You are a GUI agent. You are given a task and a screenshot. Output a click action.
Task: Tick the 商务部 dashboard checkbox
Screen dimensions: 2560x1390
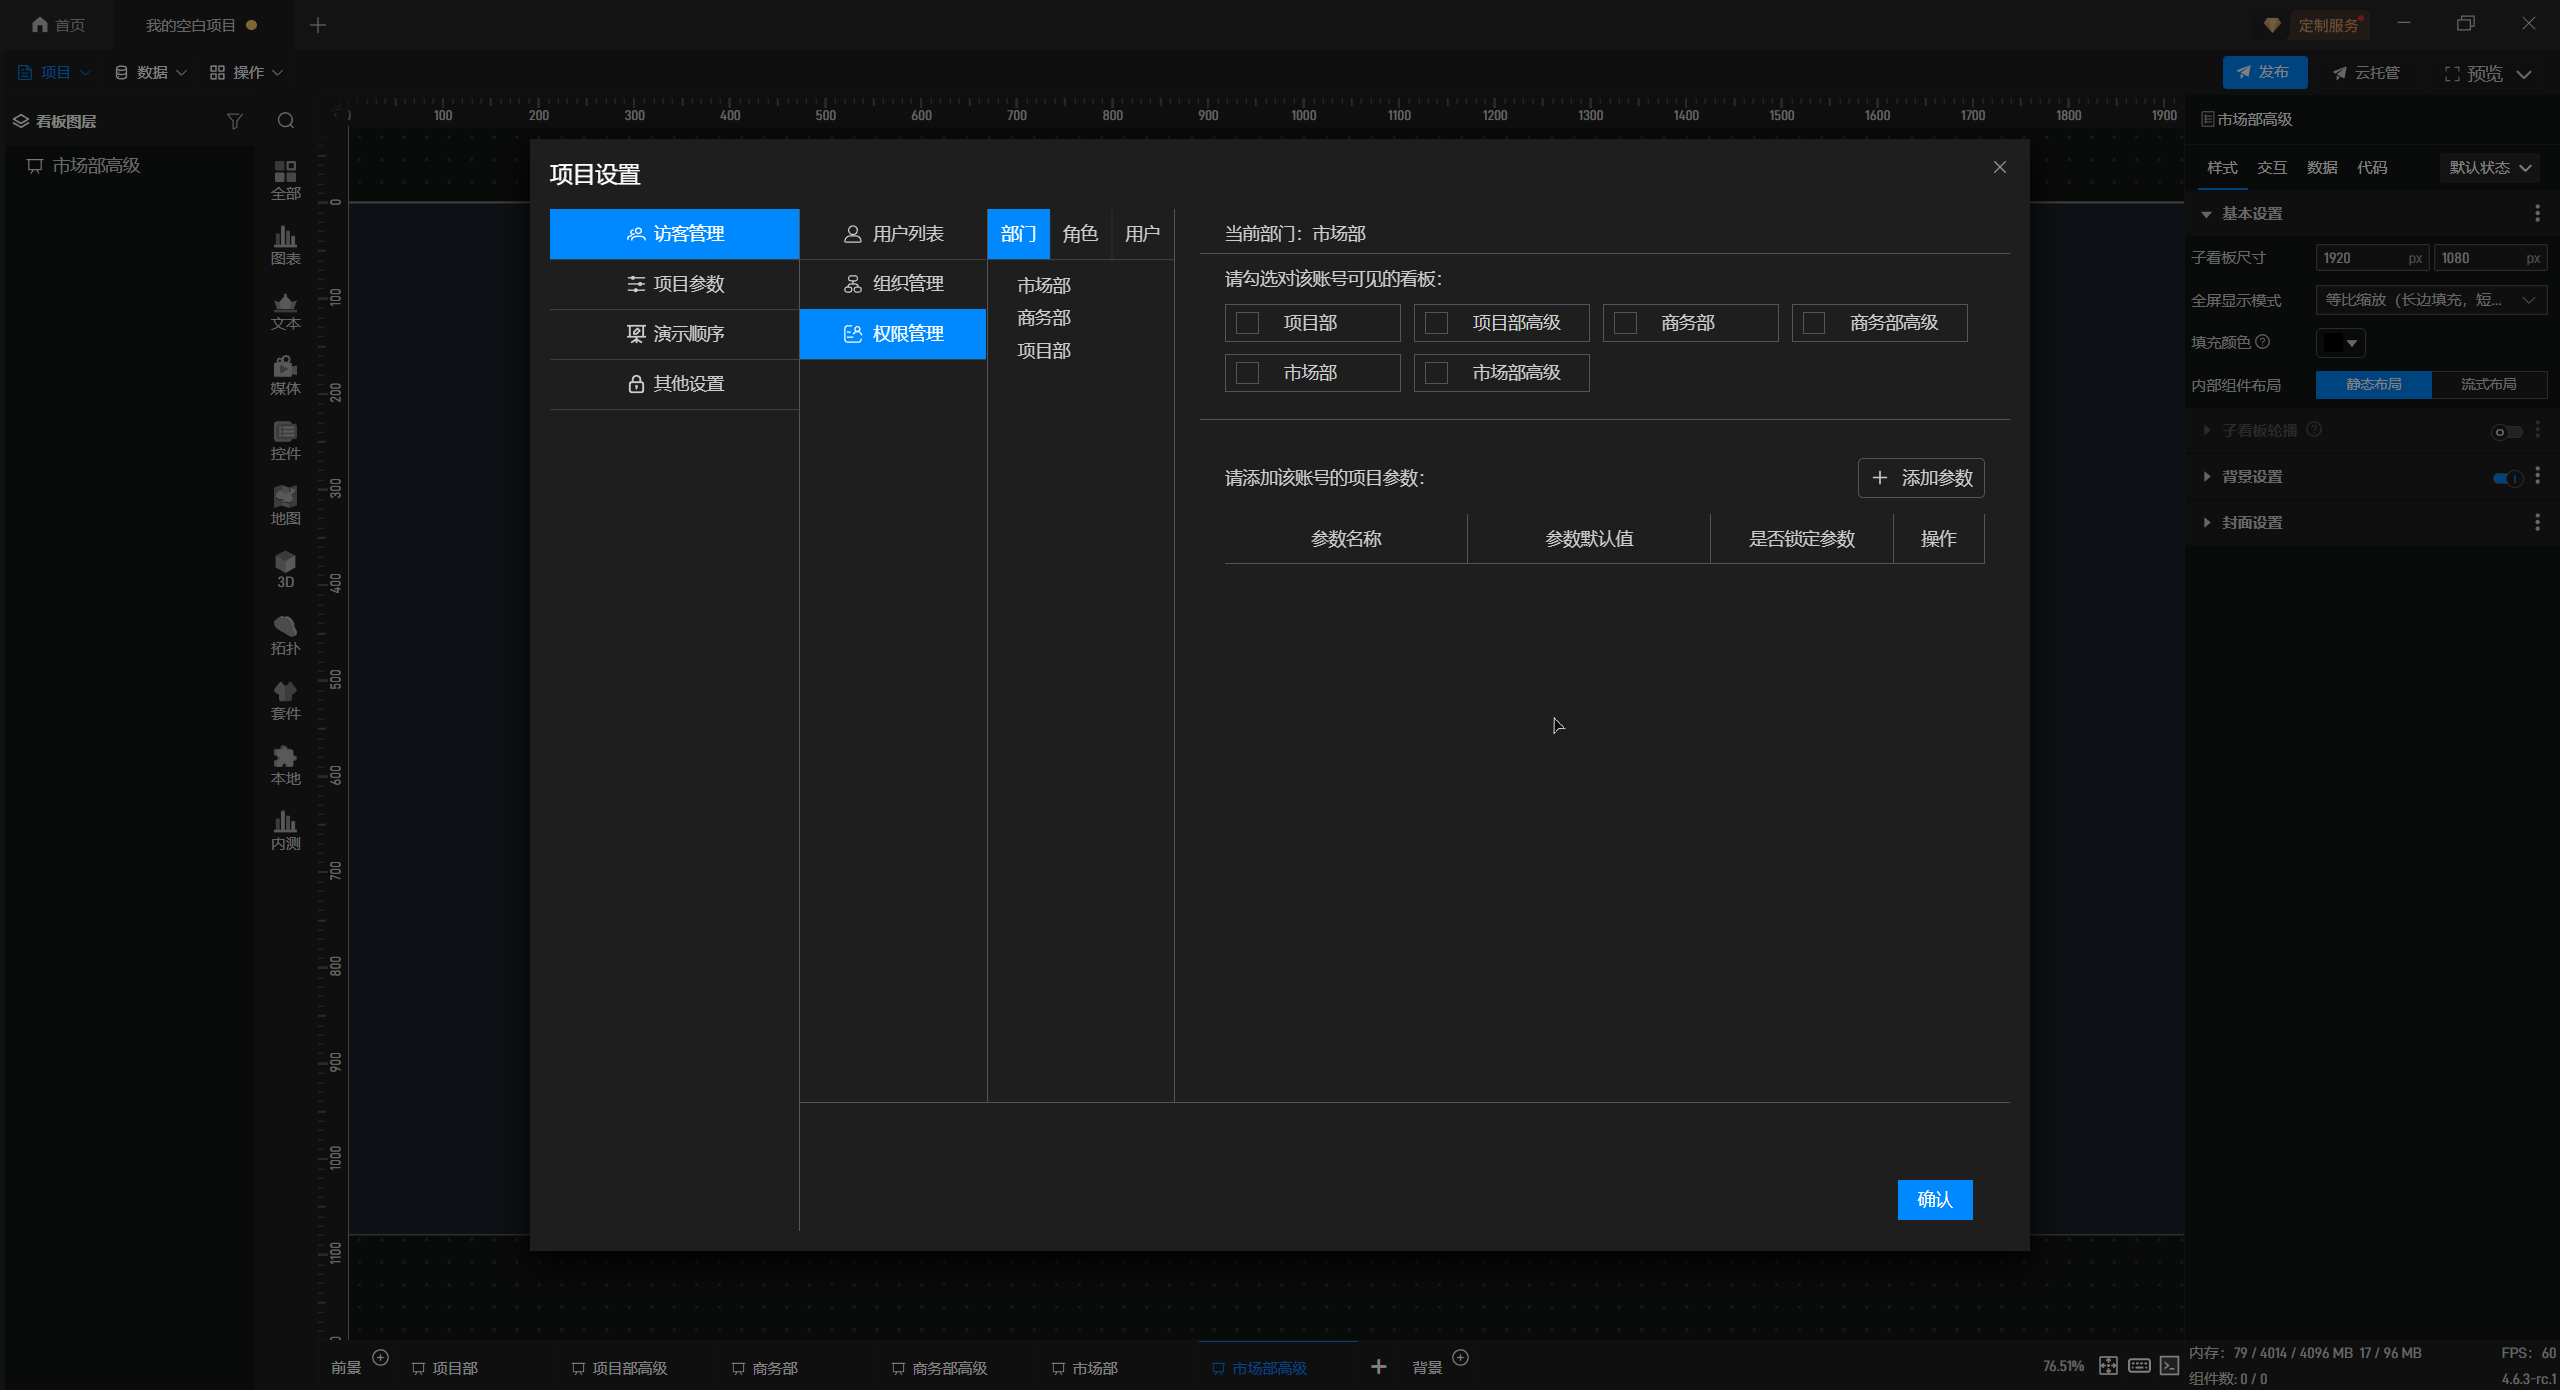[x=1626, y=323]
